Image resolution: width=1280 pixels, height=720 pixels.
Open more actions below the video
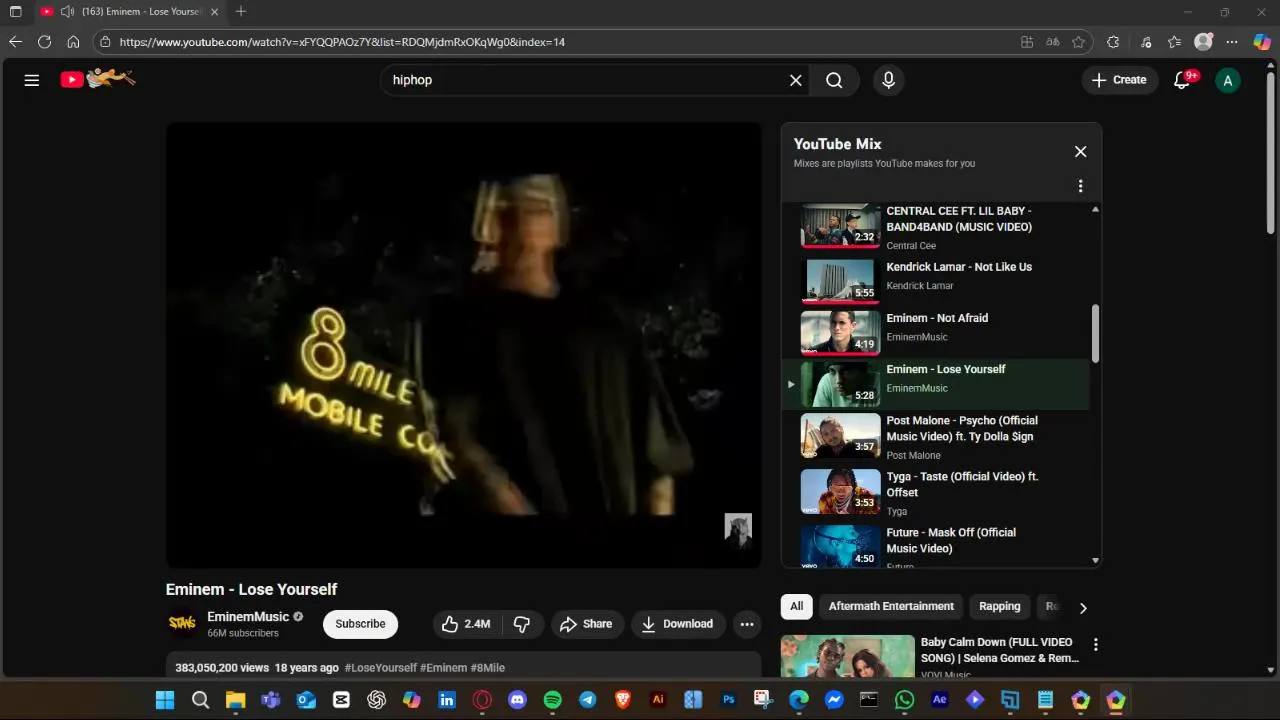point(747,624)
